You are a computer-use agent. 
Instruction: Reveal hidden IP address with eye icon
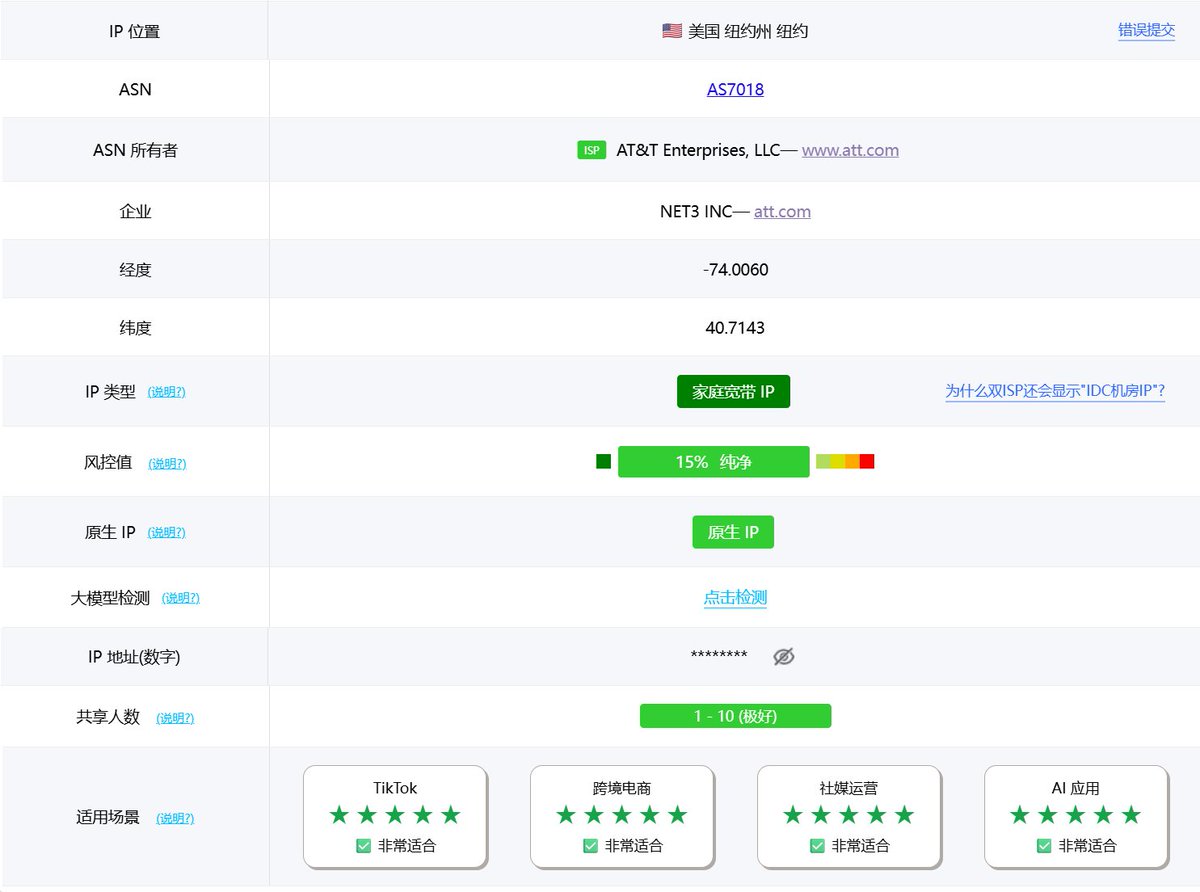[x=784, y=656]
